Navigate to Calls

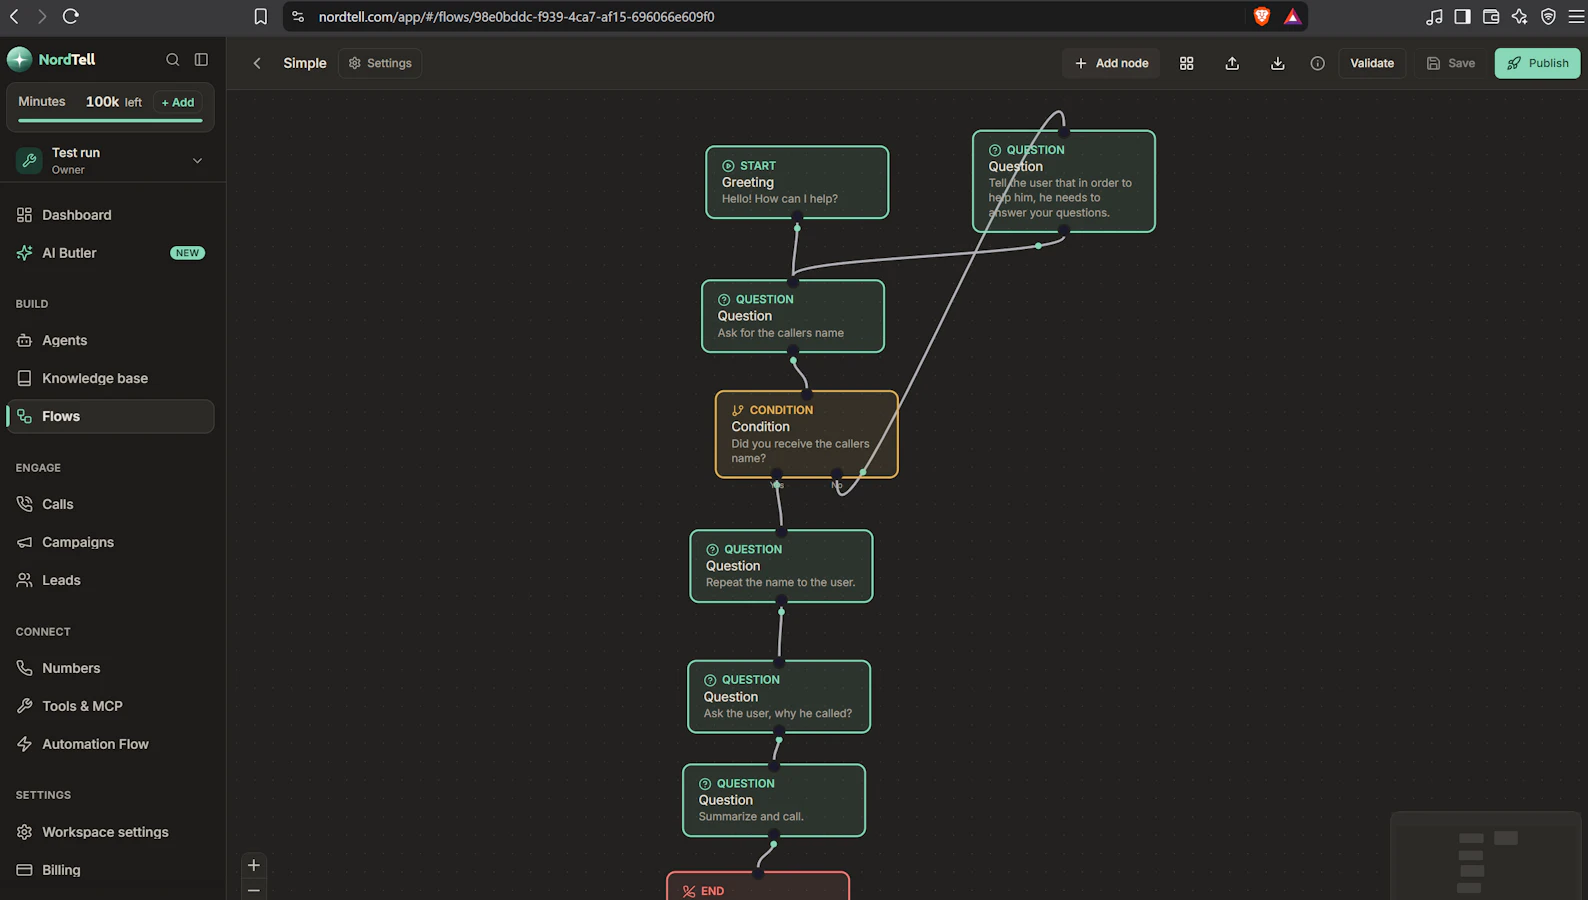pos(110,504)
